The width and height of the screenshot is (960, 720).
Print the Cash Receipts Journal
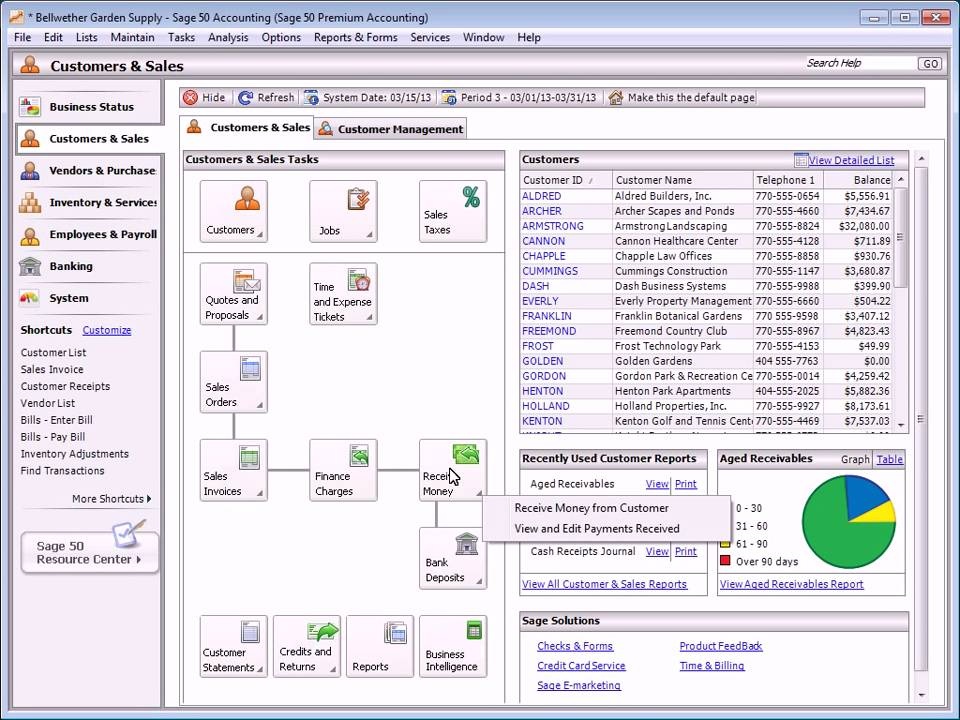click(686, 551)
